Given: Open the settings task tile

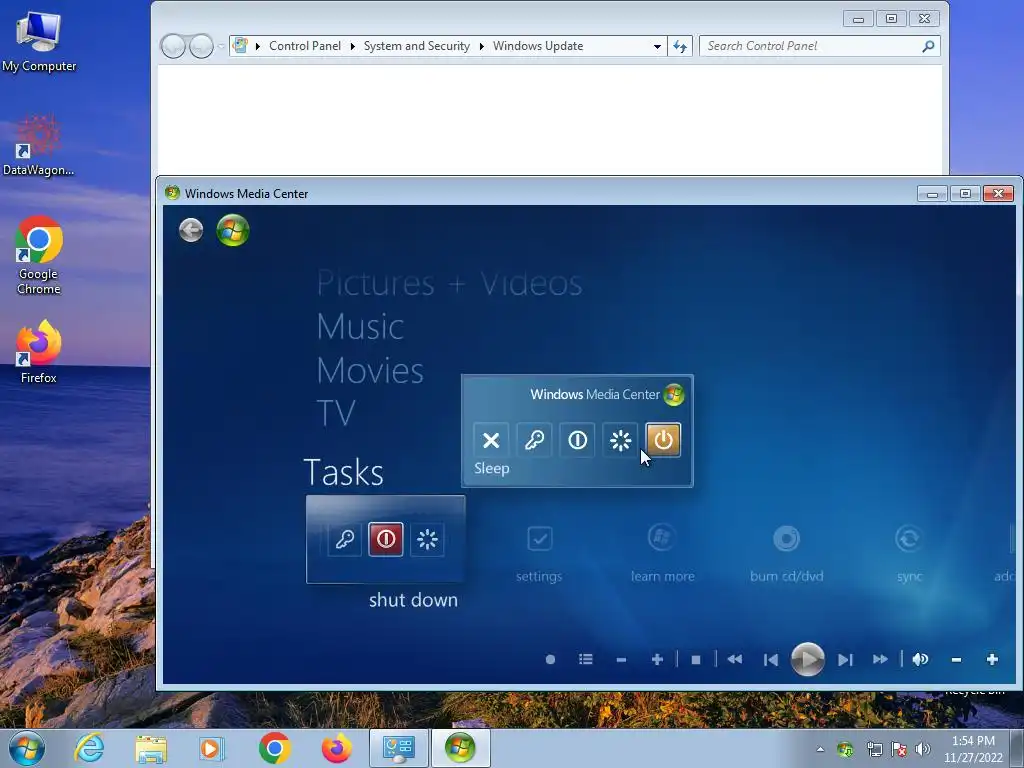Looking at the screenshot, I should pos(539,552).
